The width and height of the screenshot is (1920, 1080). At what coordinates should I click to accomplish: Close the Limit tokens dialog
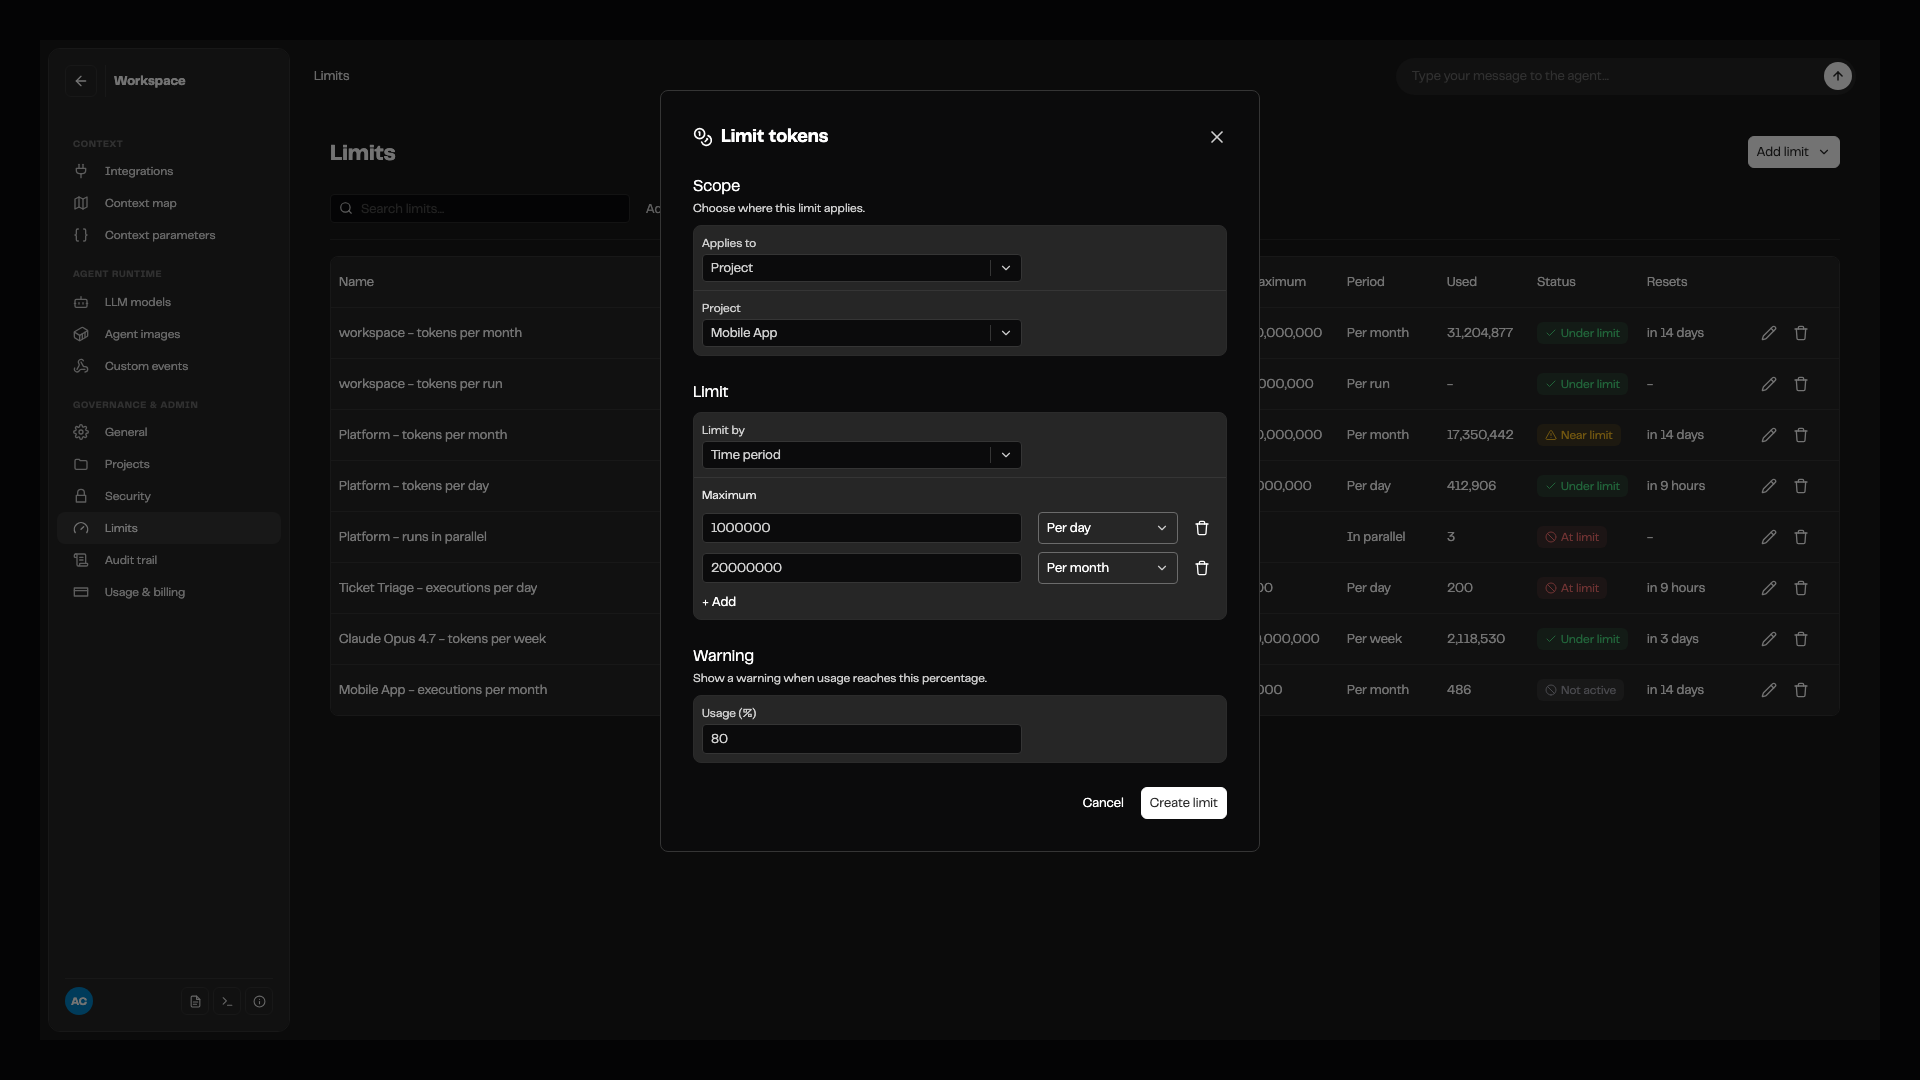(x=1216, y=137)
